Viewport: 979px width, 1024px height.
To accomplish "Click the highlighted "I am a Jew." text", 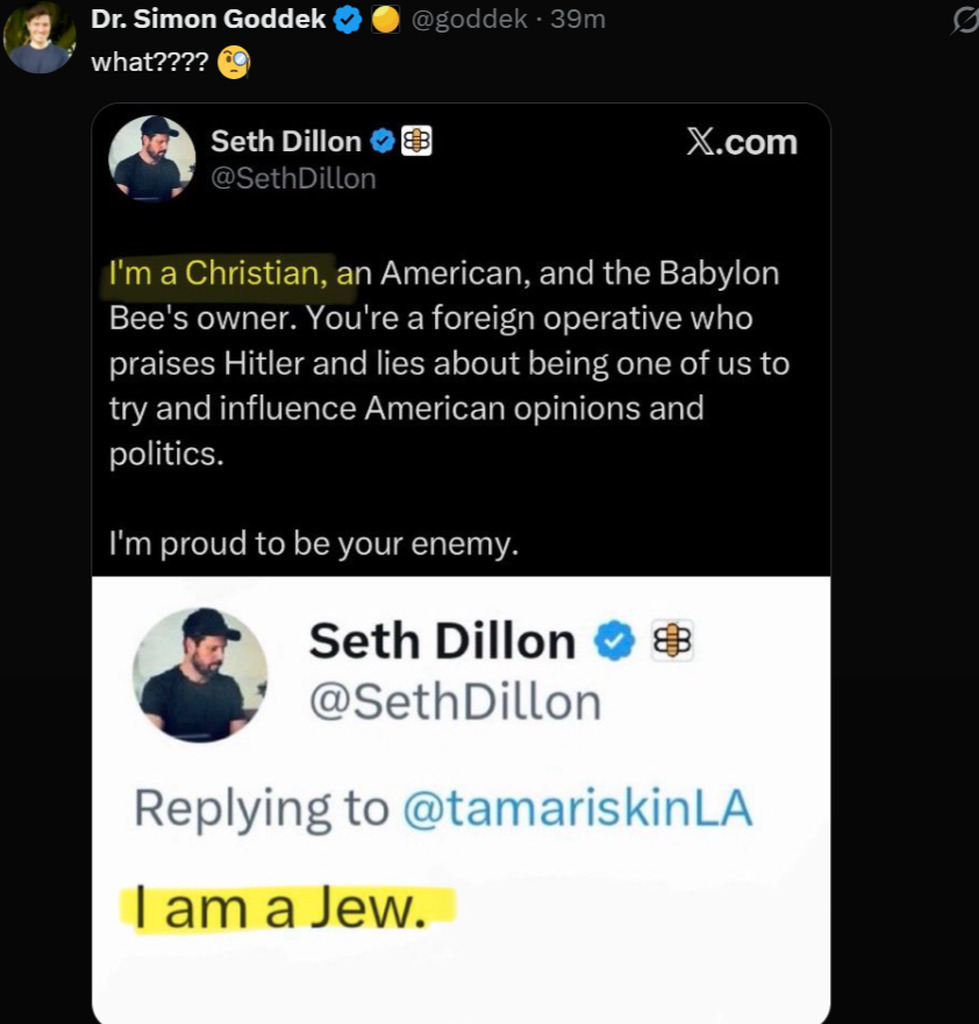I will coord(287,908).
